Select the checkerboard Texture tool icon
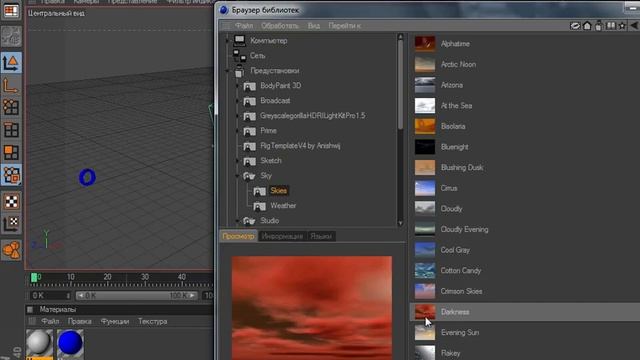This screenshot has width=640, height=360. click(x=11, y=202)
